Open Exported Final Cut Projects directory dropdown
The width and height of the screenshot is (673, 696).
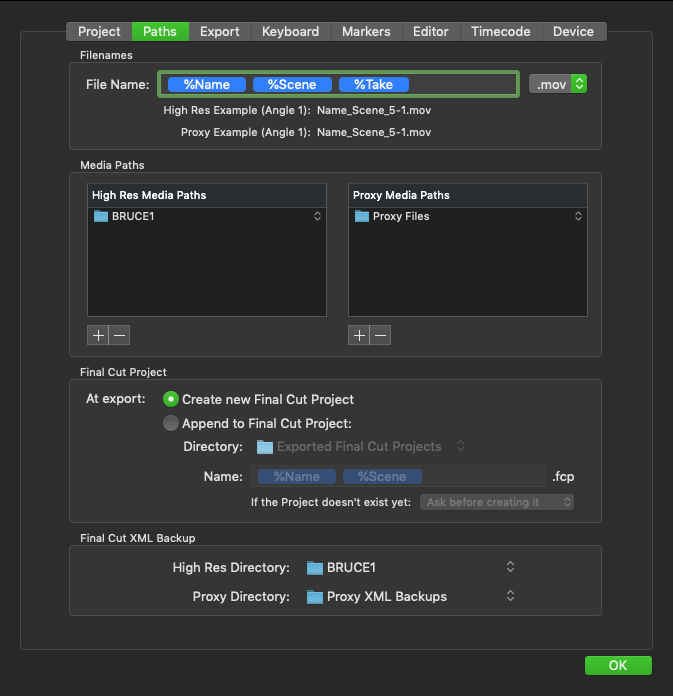coord(460,446)
